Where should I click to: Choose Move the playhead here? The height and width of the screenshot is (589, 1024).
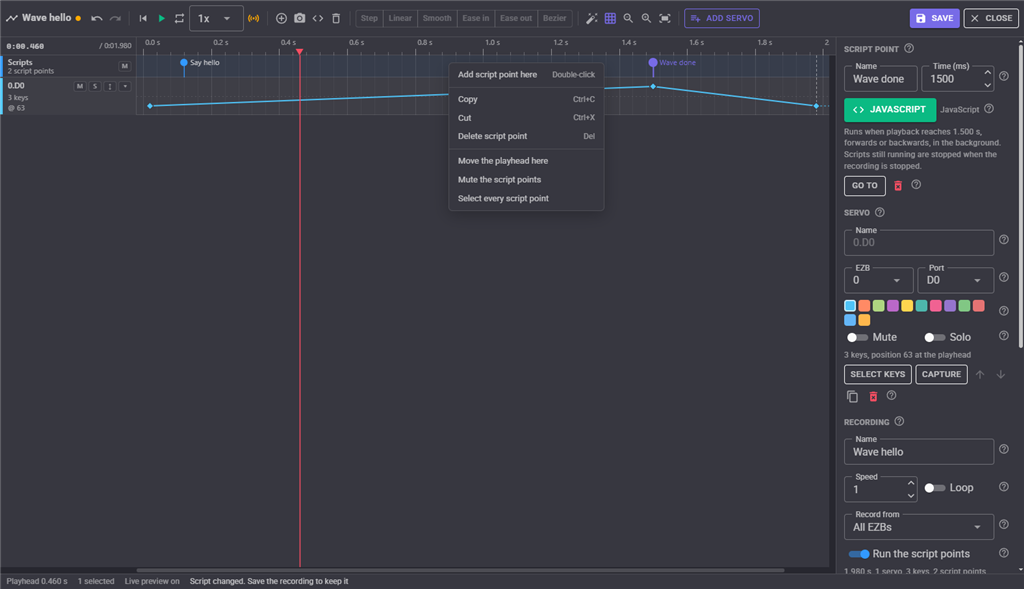coord(526,161)
